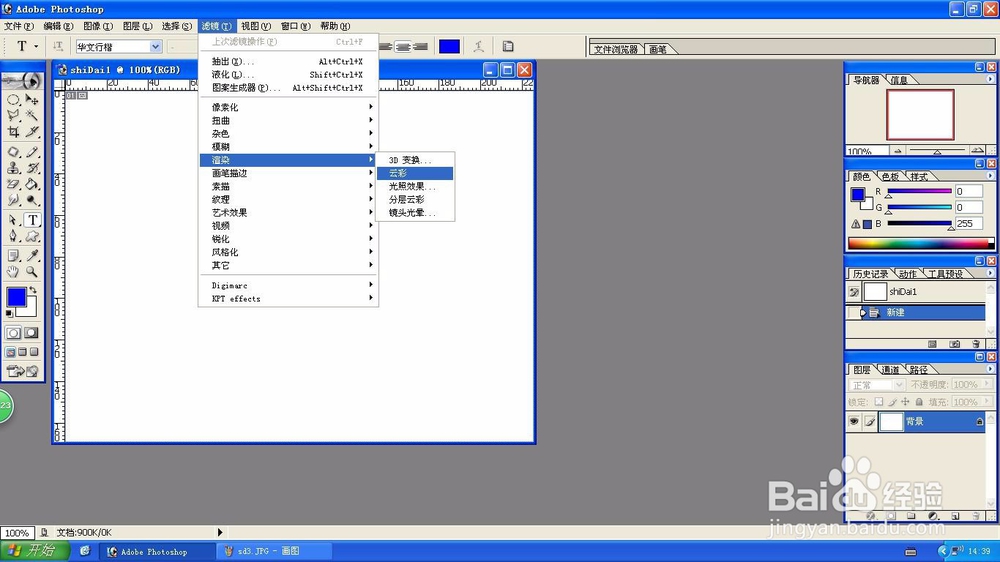Select the Pen tool
The image size is (1000, 562).
point(13,236)
